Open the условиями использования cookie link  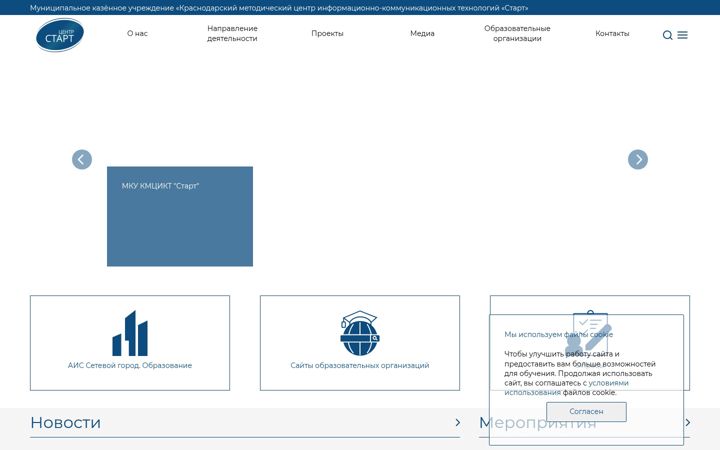pyautogui.click(x=566, y=388)
